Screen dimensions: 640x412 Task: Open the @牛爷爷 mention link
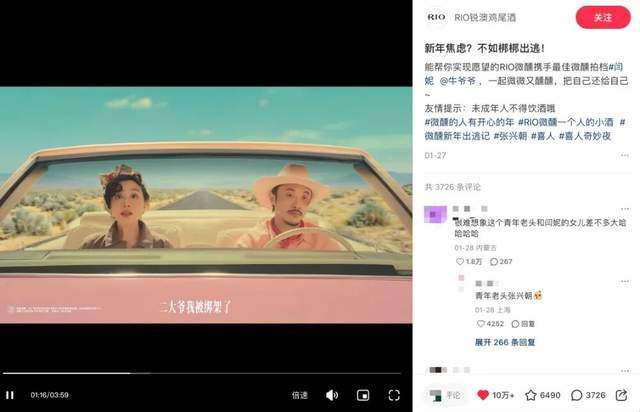458,81
